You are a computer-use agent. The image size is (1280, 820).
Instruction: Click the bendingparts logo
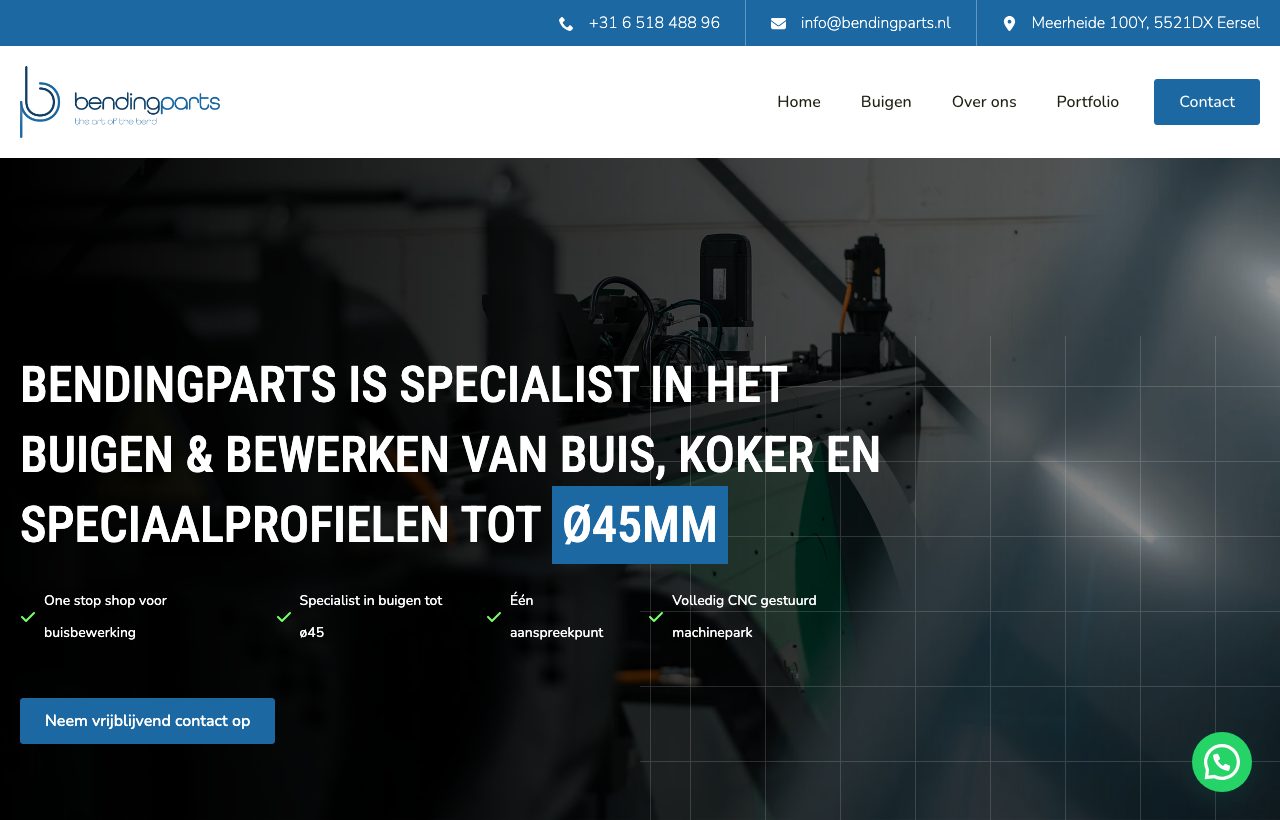tap(120, 102)
